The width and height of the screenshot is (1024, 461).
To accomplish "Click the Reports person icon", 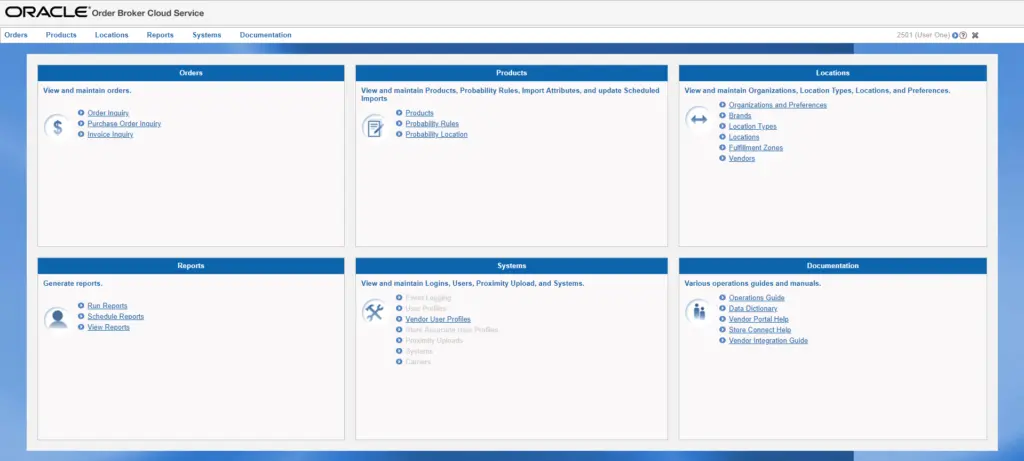I will click(57, 319).
